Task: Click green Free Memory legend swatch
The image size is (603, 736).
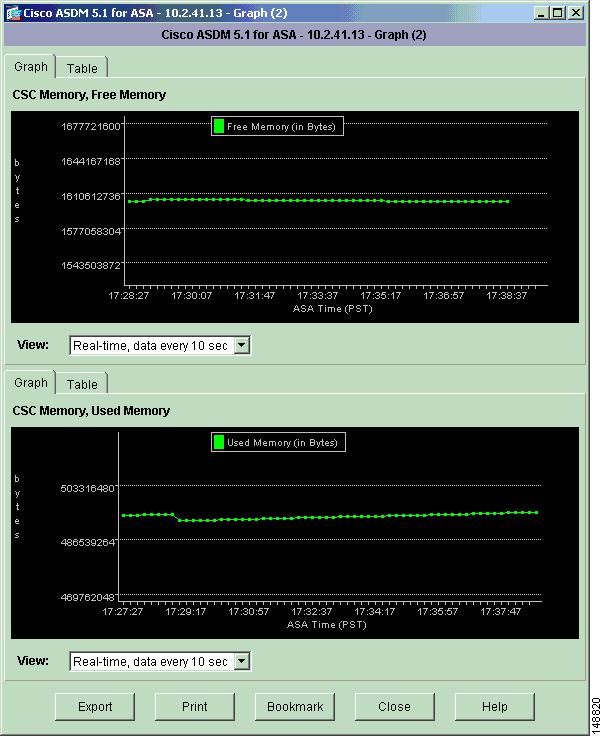Action: tap(219, 126)
